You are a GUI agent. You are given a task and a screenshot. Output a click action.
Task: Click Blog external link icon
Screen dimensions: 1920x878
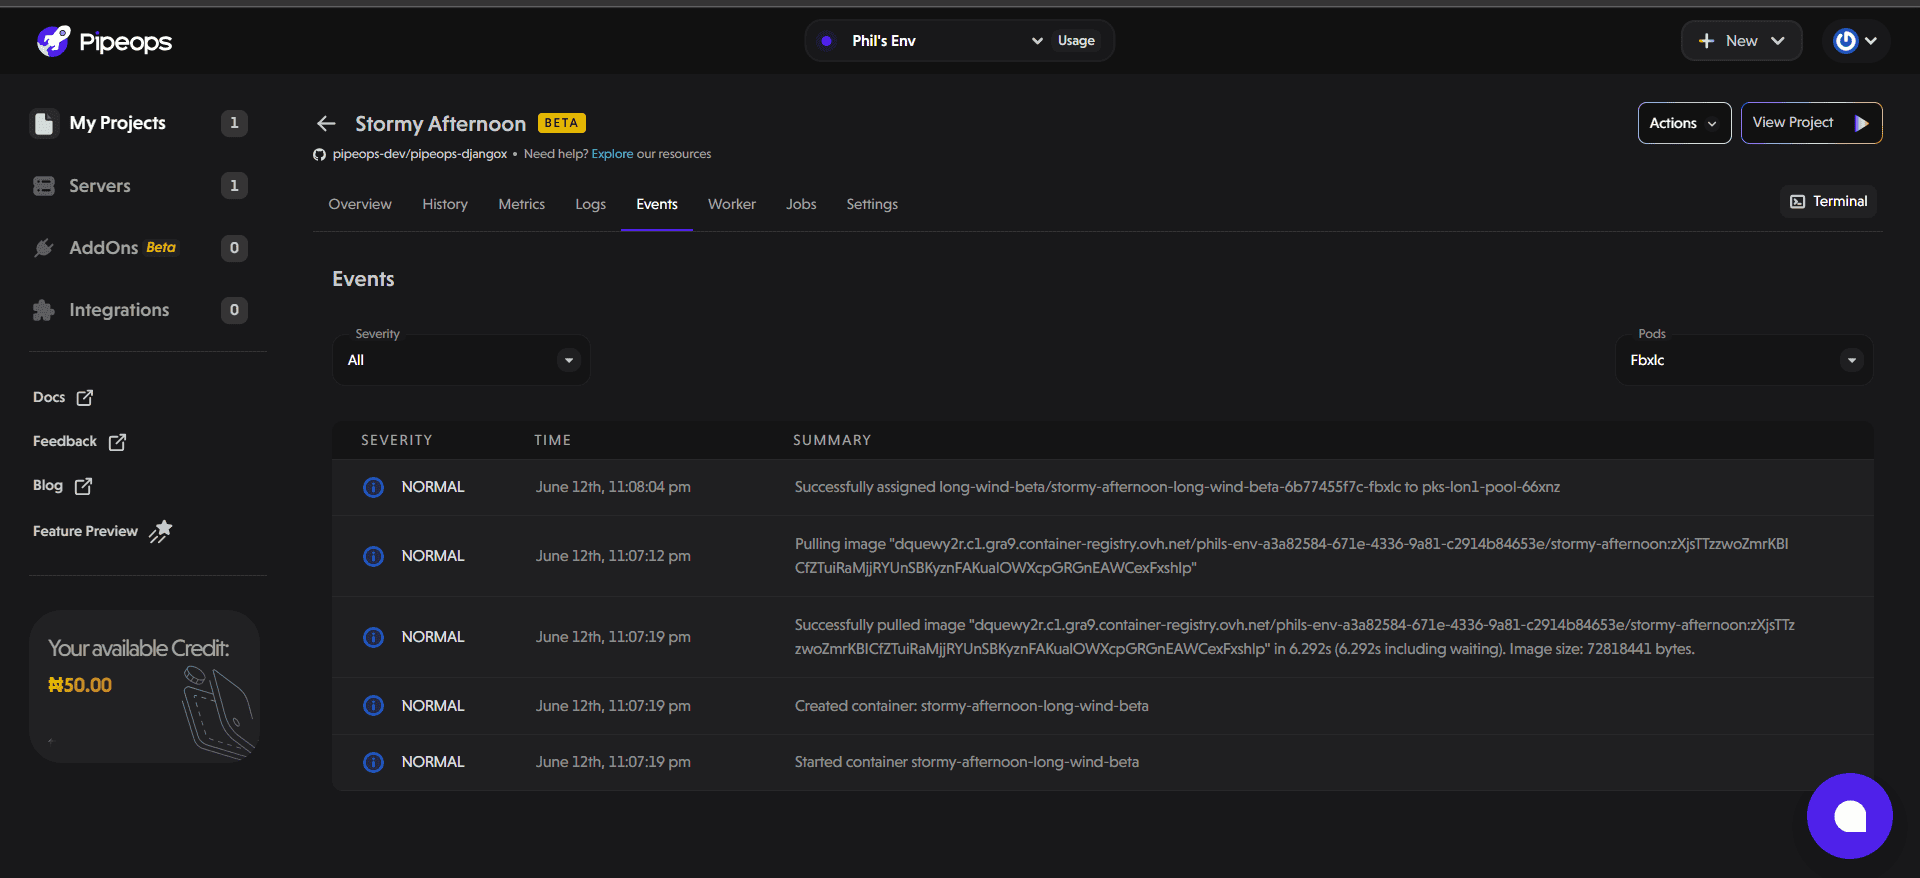pyautogui.click(x=83, y=486)
